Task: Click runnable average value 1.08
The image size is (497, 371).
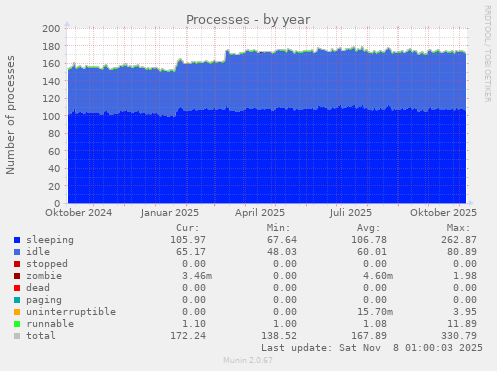Action: (x=375, y=324)
